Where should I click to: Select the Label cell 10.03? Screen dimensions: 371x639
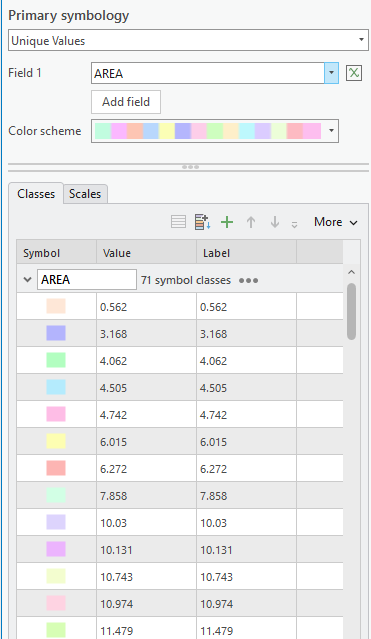point(246,522)
